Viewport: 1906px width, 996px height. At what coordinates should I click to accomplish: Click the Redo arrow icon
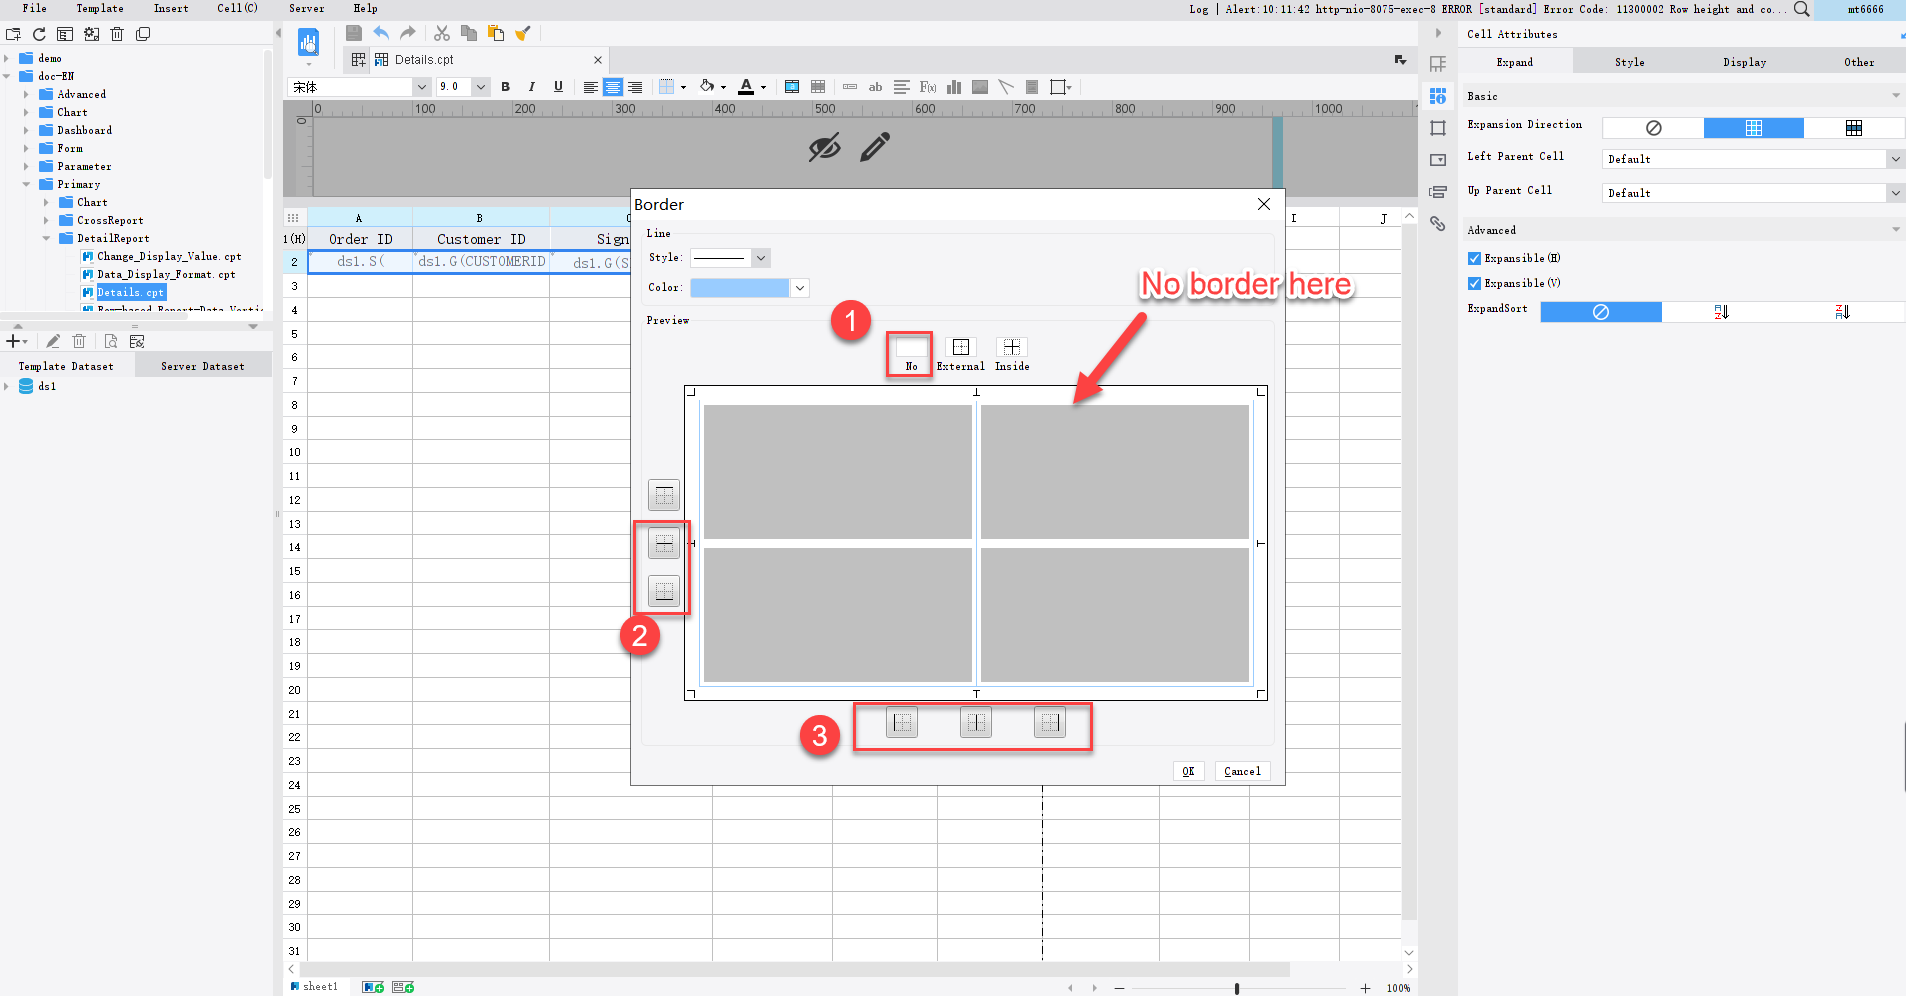click(407, 33)
